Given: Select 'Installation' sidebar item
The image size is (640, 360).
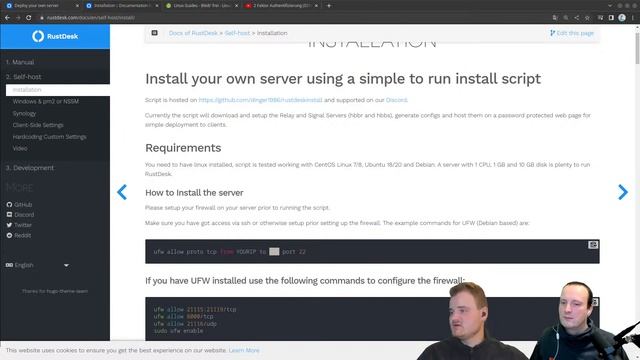Looking at the screenshot, I should (58, 90).
